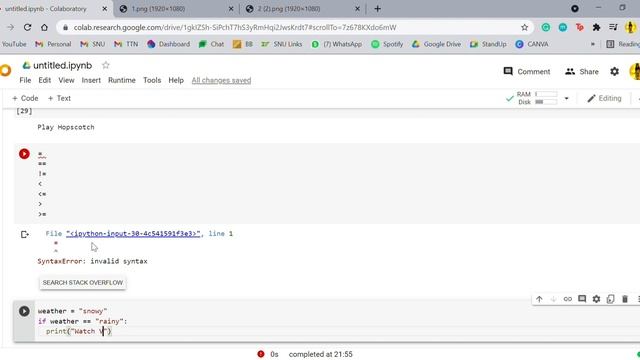This screenshot has width=640, height=360.
Task: Run the cell with comparison operators
Action: click(24, 154)
